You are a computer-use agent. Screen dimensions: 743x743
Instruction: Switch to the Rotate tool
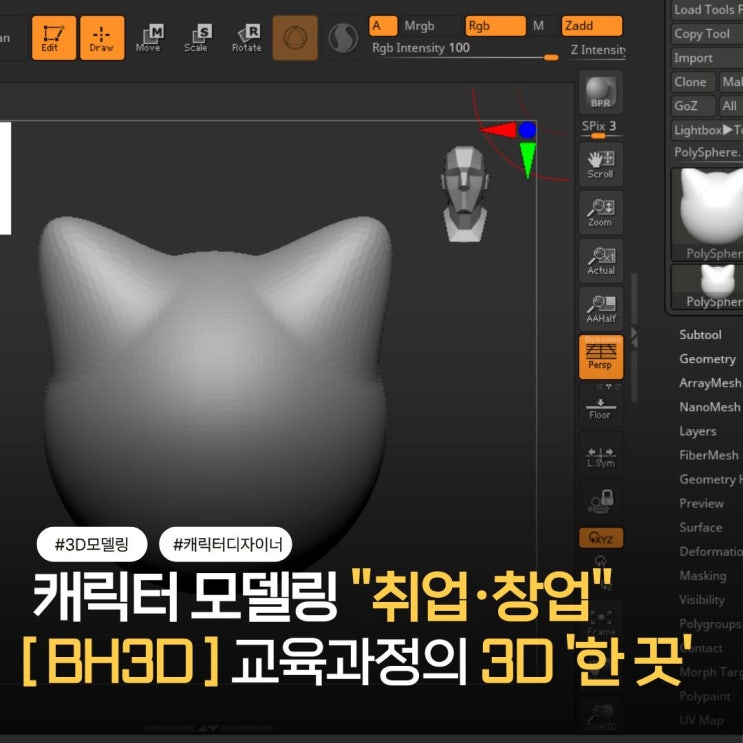click(247, 38)
